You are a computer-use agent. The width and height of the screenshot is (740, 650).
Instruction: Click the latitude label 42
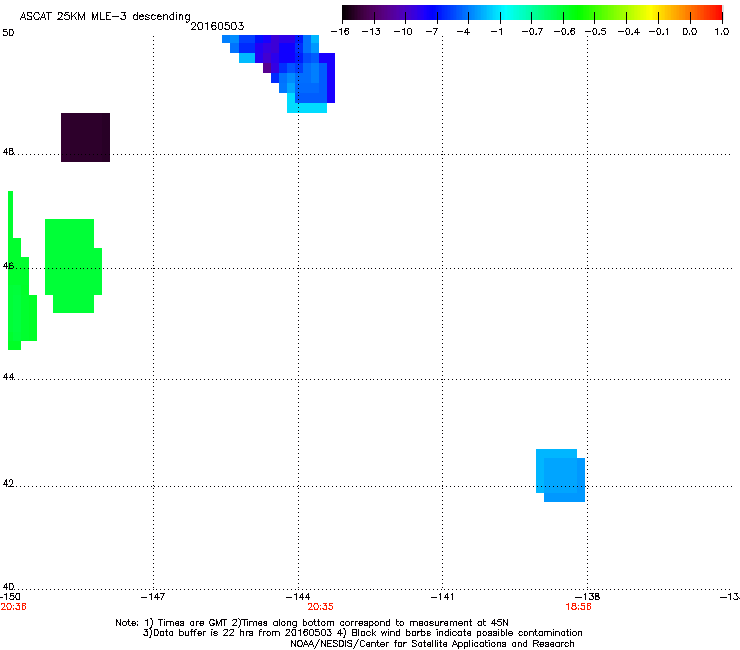(8, 483)
